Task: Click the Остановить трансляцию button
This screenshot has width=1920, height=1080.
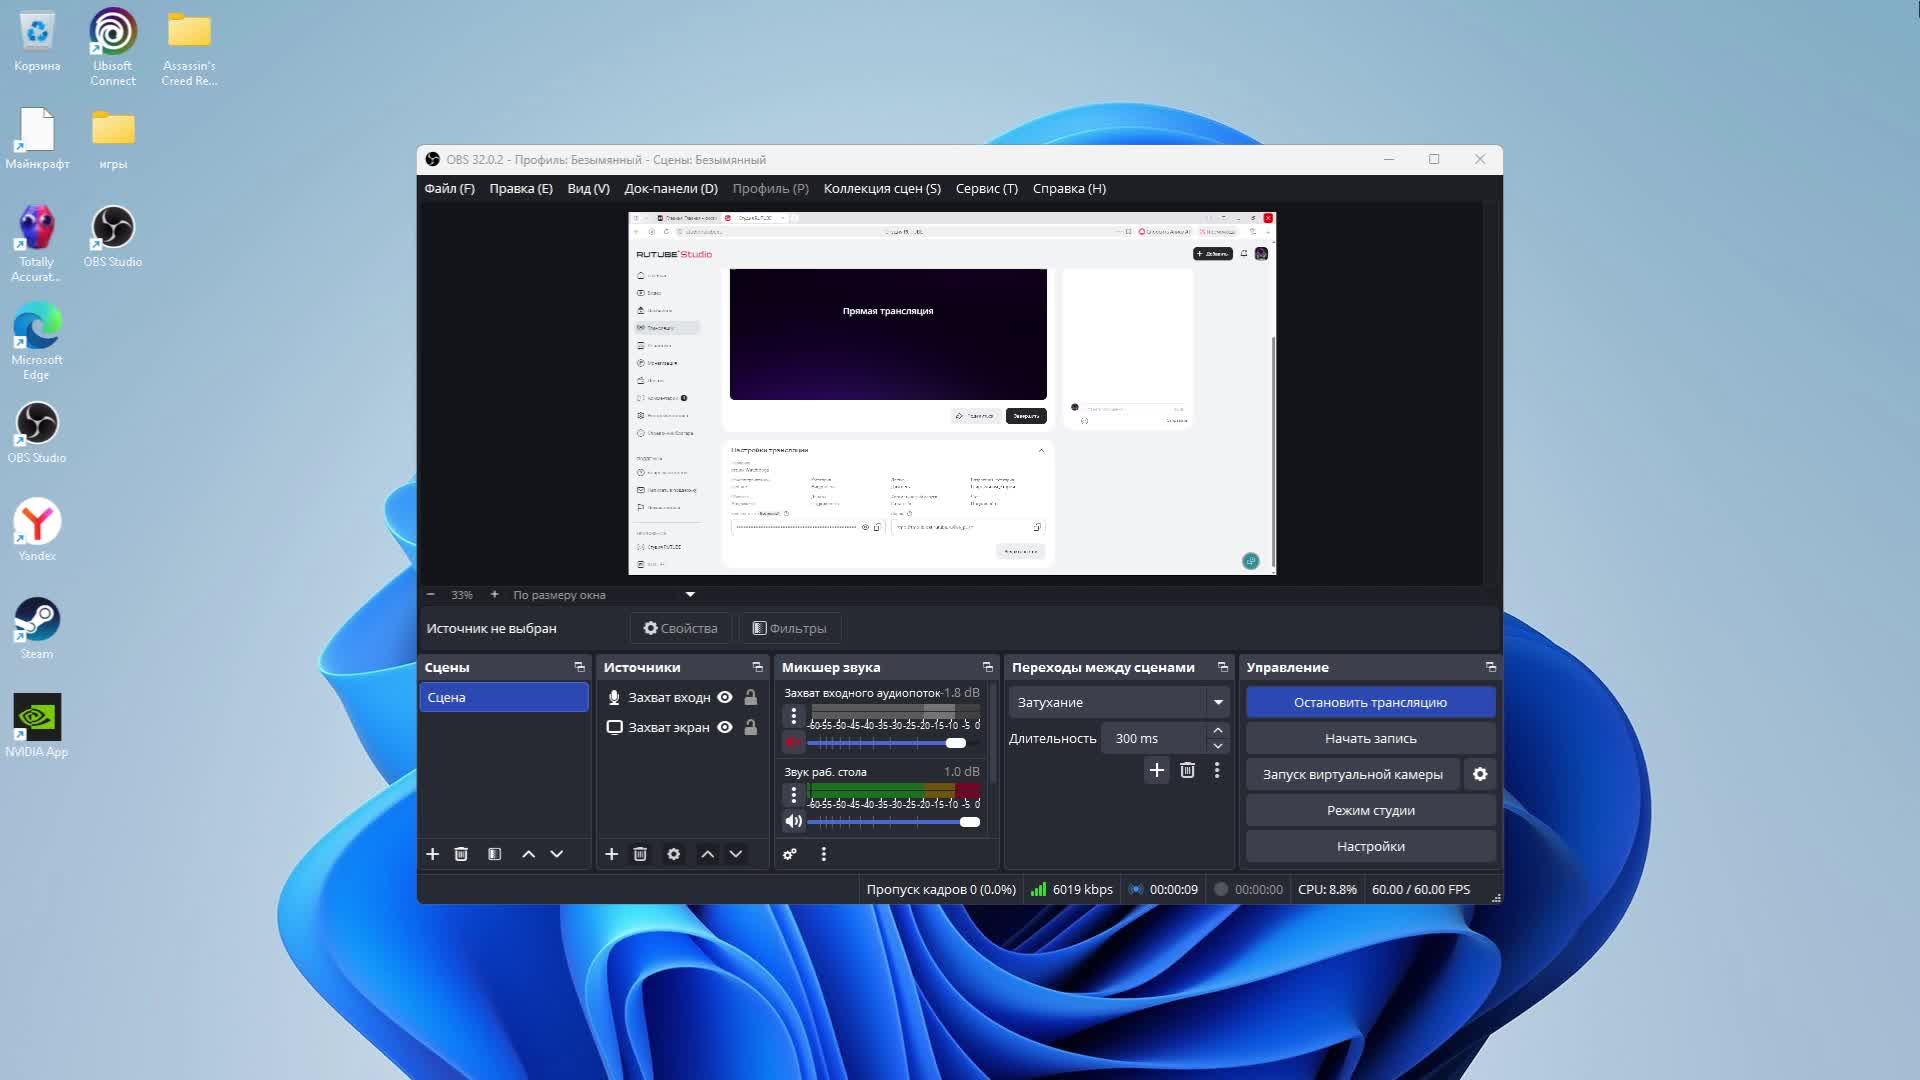Action: [x=1370, y=702]
